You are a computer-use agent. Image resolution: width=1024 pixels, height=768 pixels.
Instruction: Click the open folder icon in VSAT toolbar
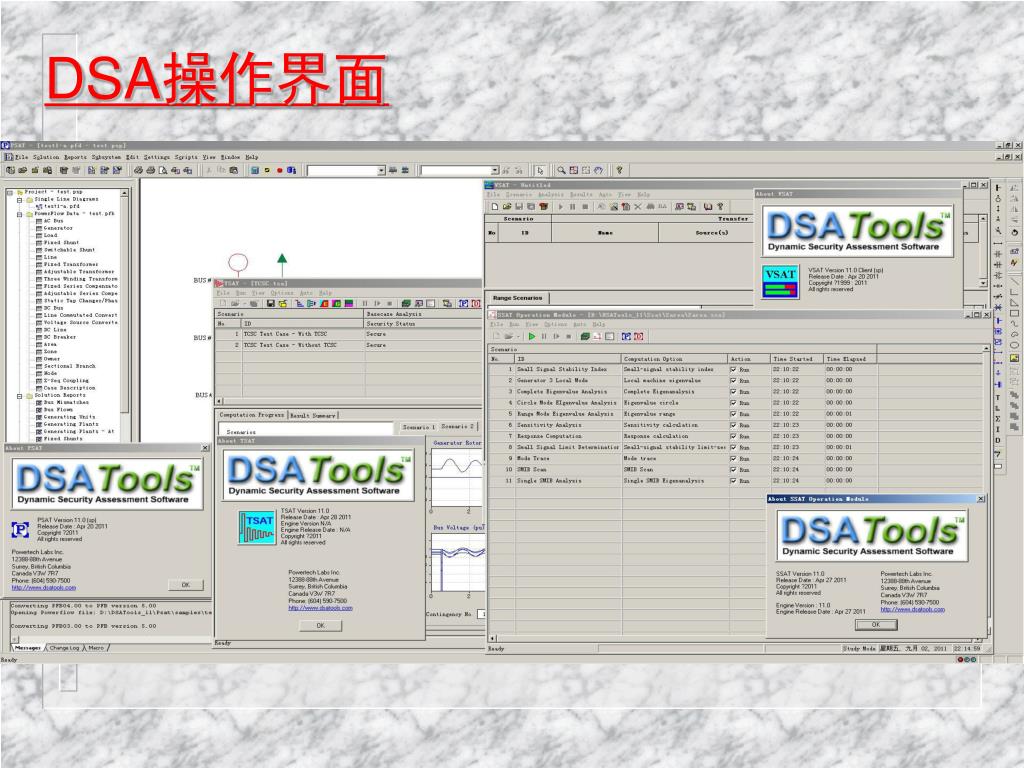click(x=507, y=207)
